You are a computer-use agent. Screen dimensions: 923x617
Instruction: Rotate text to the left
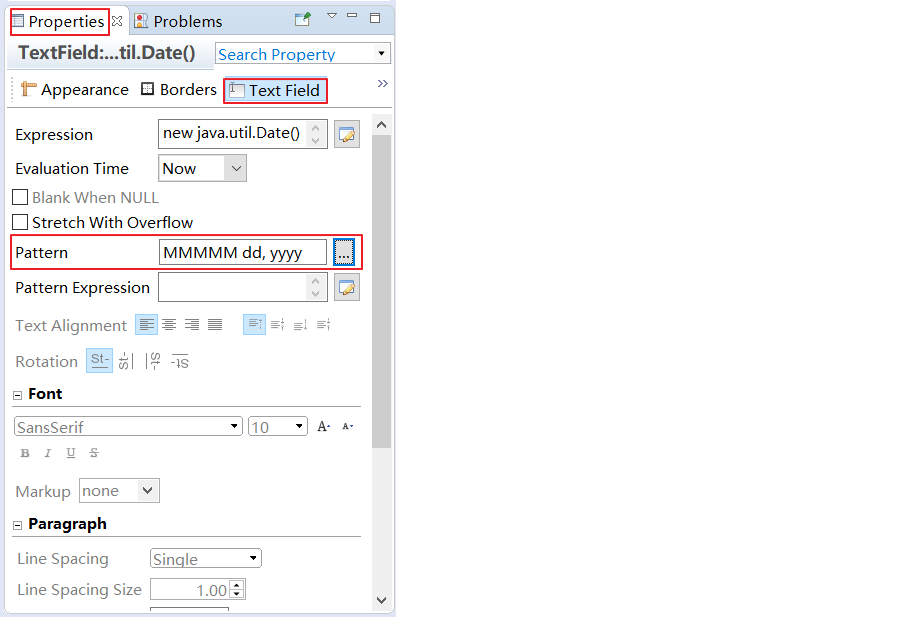[127, 361]
